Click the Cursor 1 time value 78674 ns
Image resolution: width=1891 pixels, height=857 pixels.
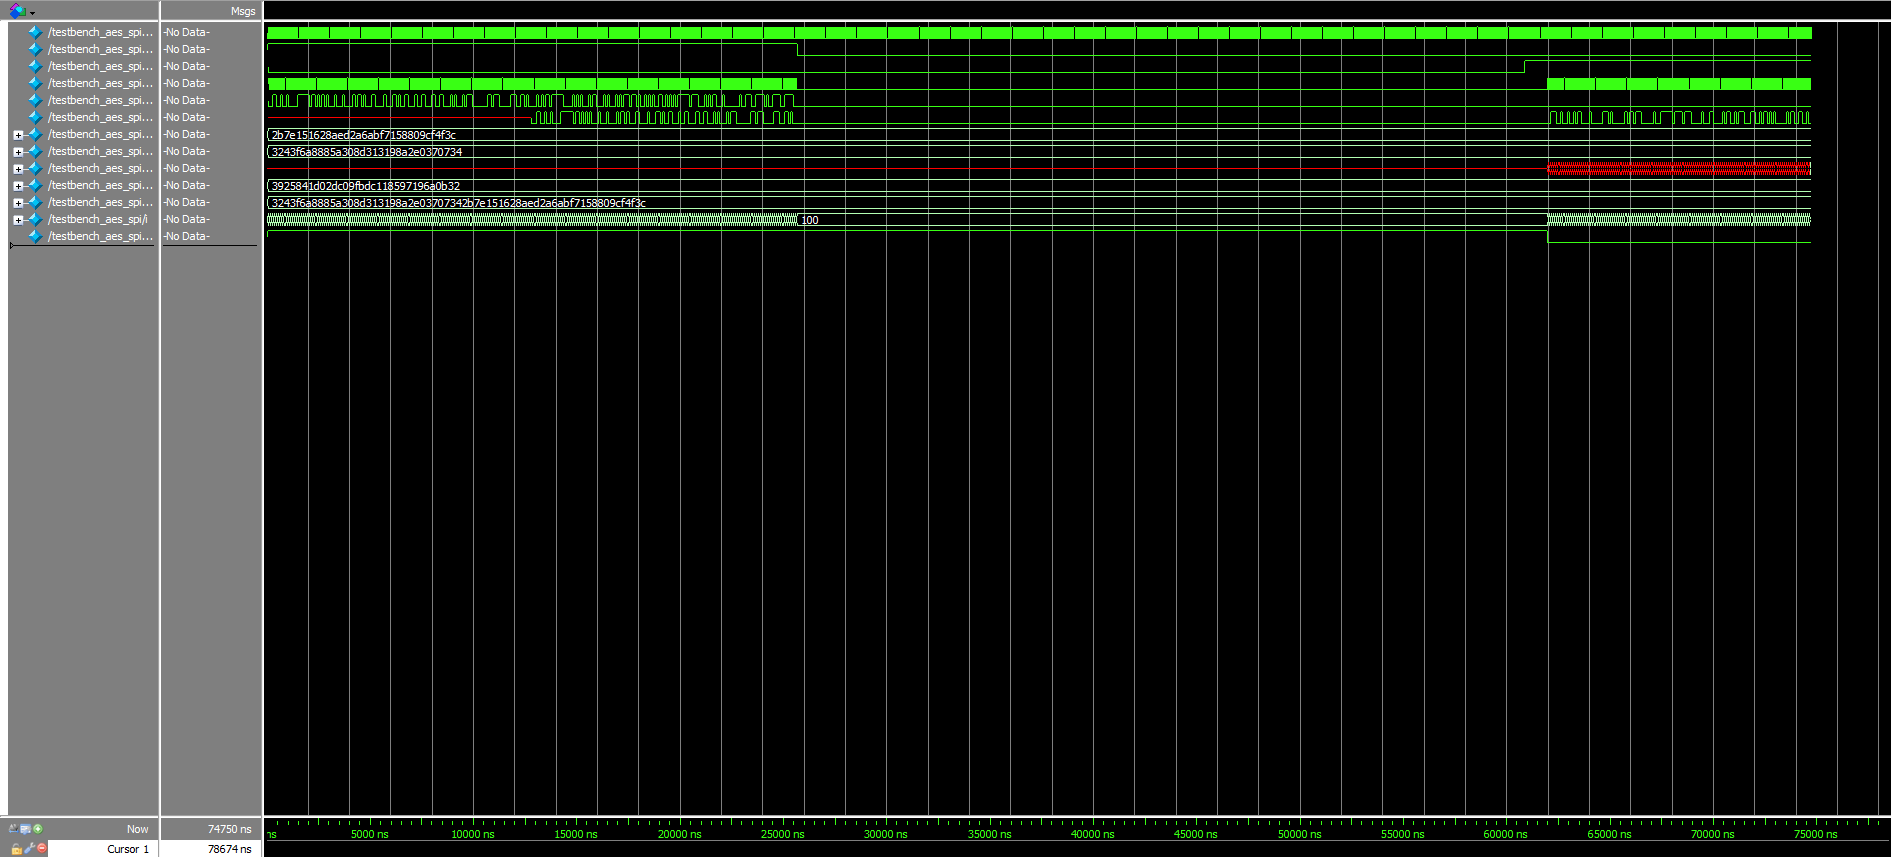click(x=229, y=849)
